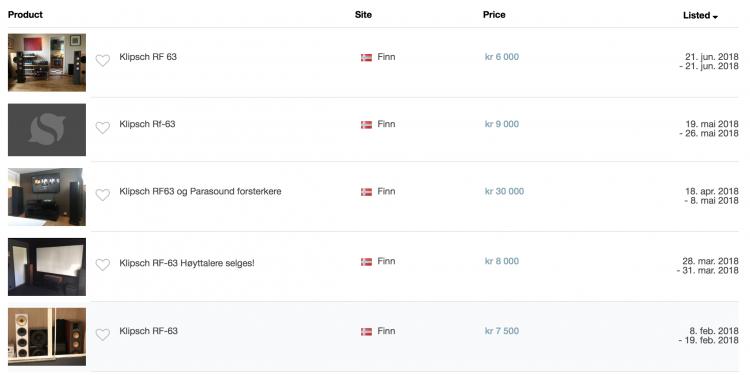Sort by Listed column dropdown arrow

(715, 17)
